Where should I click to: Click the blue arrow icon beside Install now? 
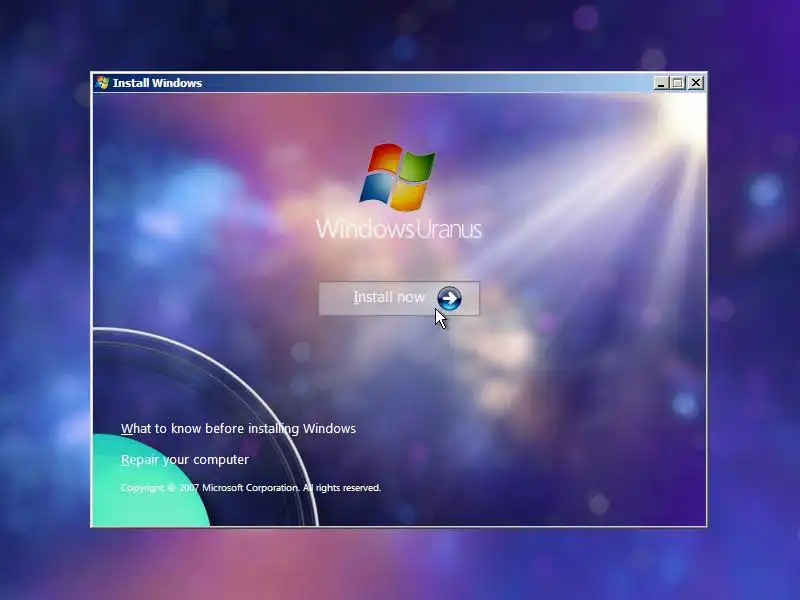pyautogui.click(x=449, y=298)
